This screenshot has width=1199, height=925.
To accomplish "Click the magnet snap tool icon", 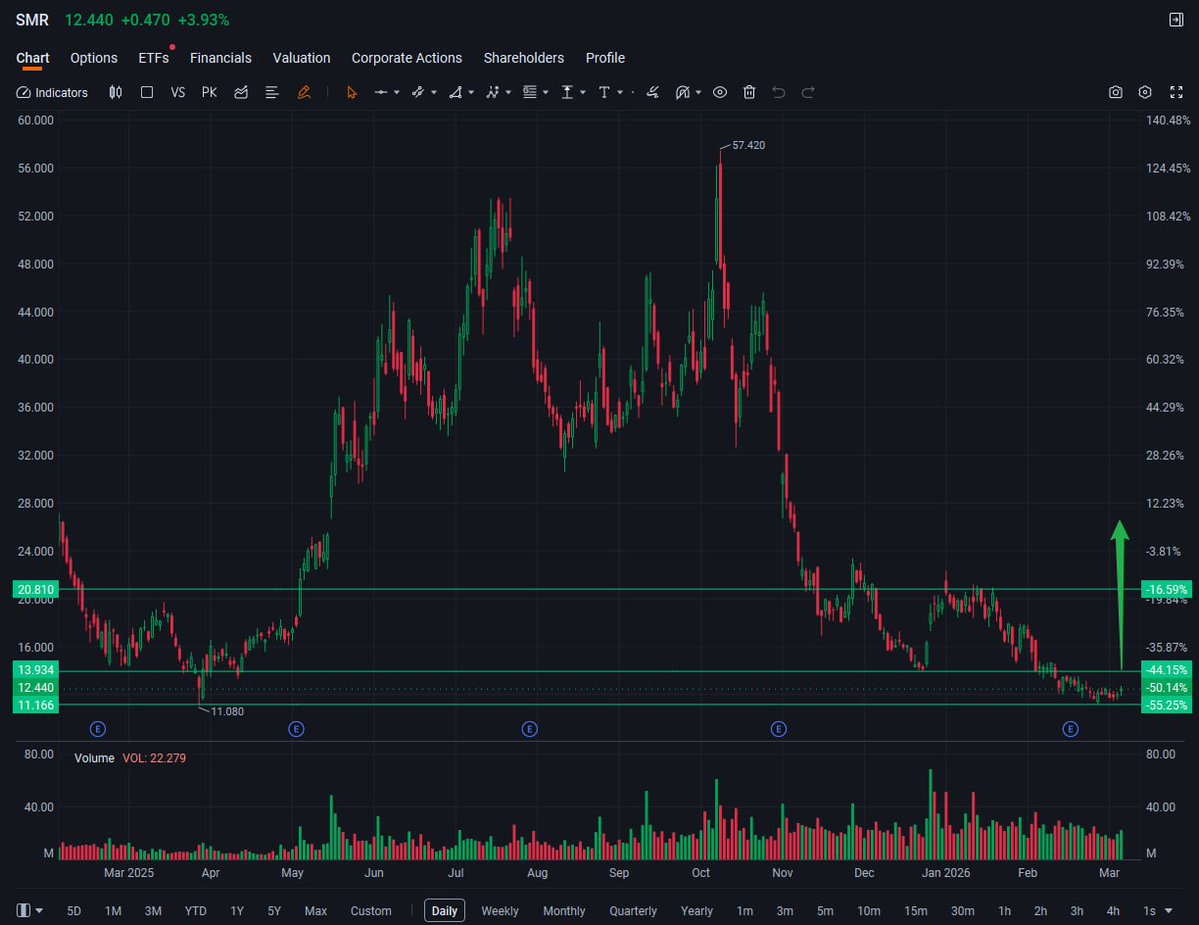I will point(682,92).
